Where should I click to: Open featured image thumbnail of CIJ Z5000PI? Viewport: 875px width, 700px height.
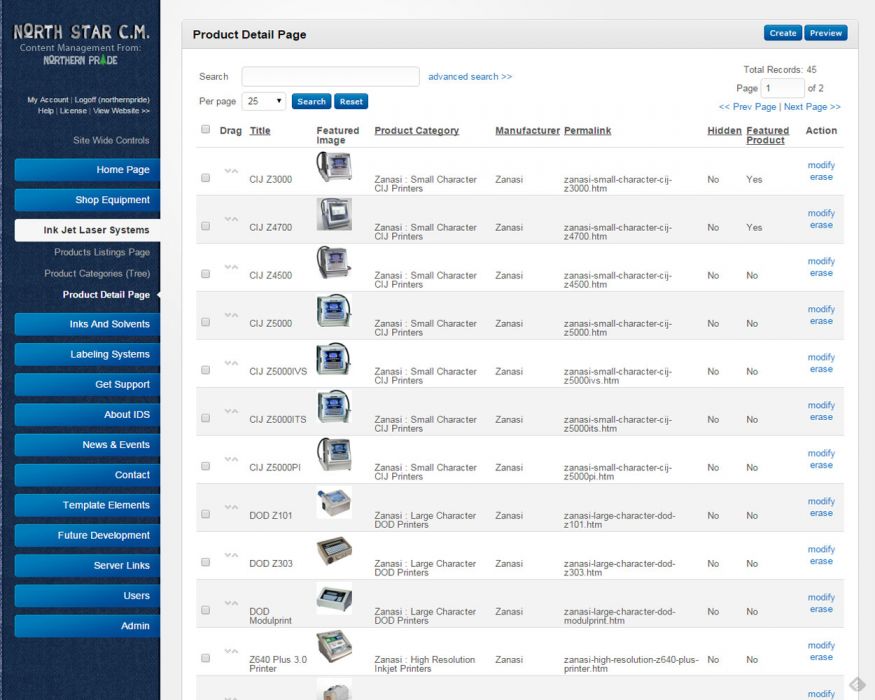(334, 454)
